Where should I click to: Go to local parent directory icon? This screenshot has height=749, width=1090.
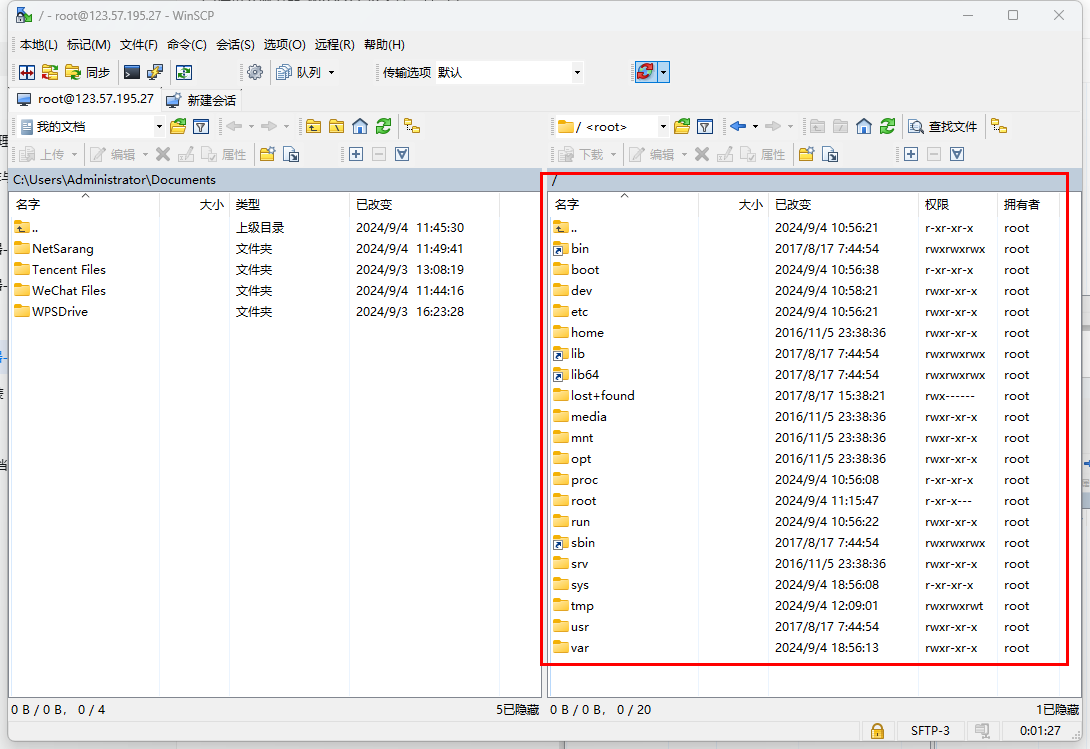[314, 127]
